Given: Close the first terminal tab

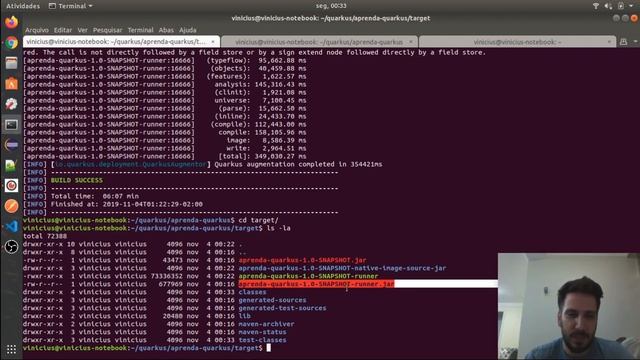Looking at the screenshot, I should (213, 42).
